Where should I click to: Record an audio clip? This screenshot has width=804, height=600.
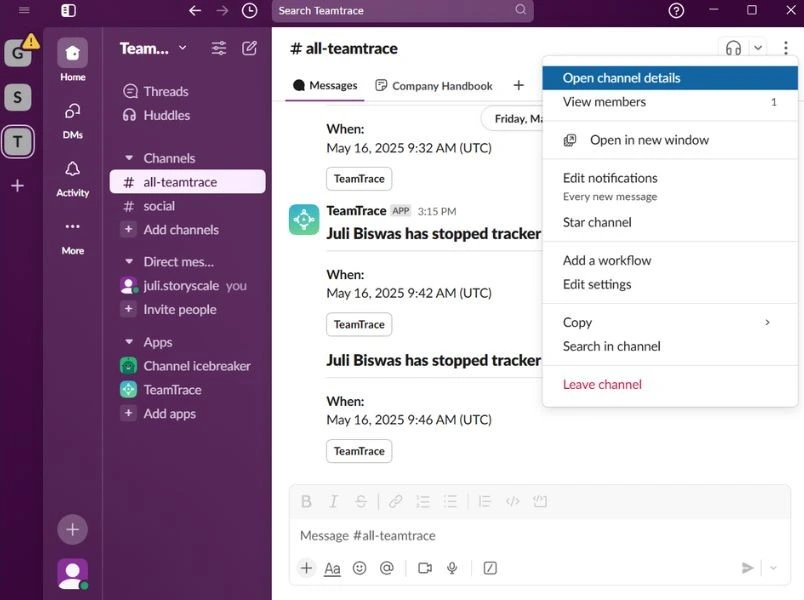pyautogui.click(x=452, y=568)
